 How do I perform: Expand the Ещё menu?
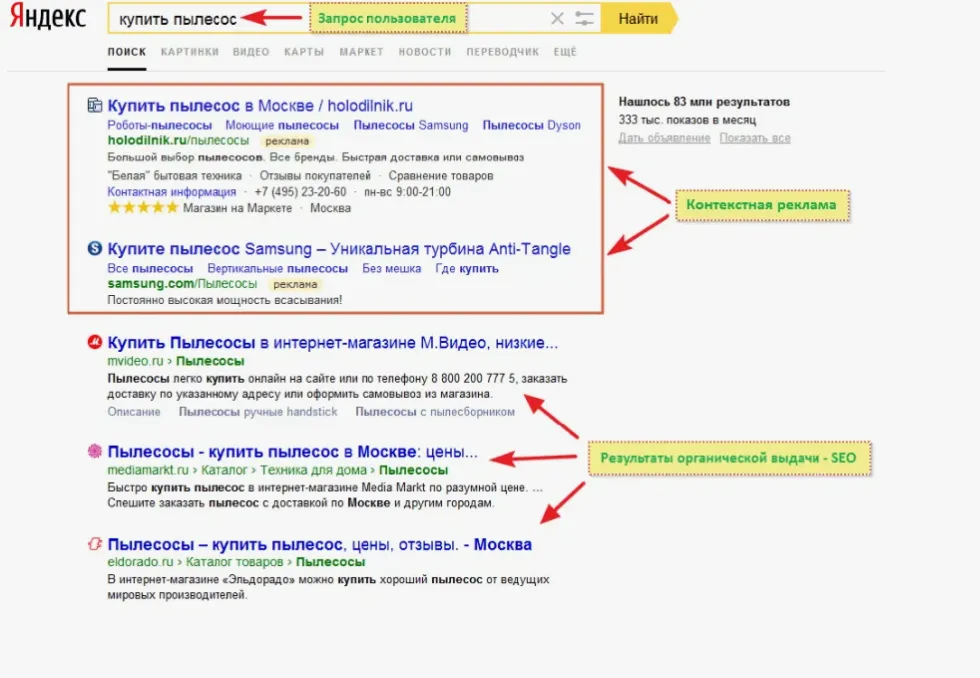click(564, 52)
